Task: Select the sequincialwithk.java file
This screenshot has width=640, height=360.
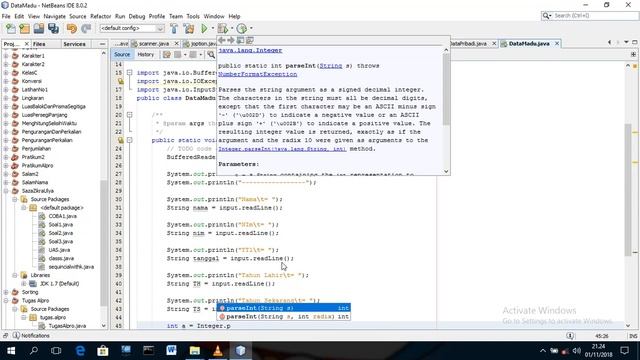Action: point(71,267)
